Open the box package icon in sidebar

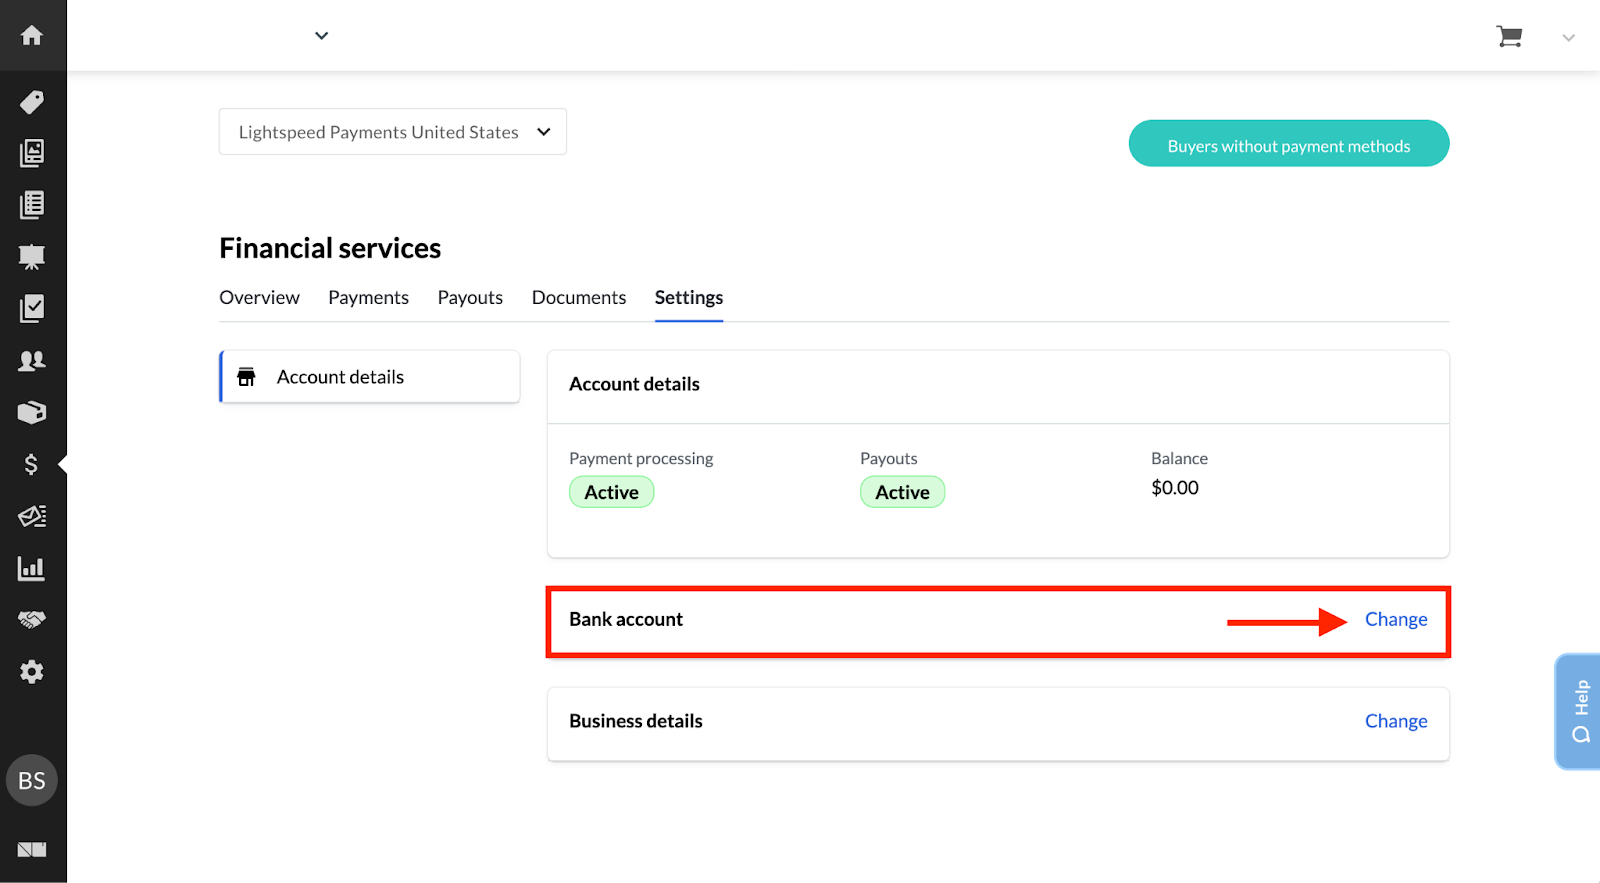click(x=32, y=412)
